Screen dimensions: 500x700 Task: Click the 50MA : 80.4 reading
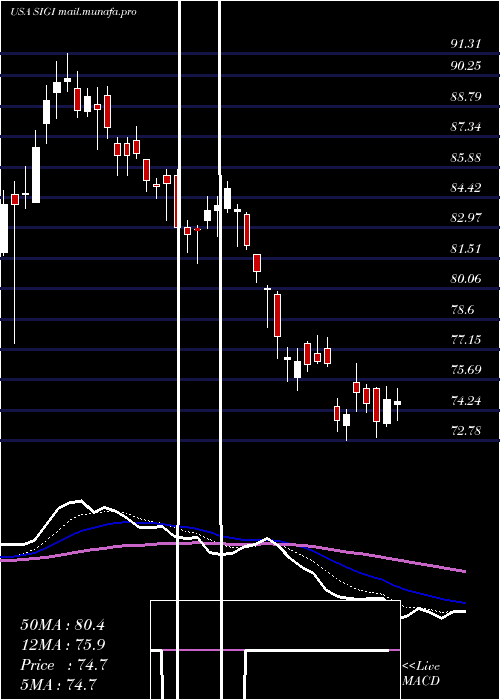point(62,625)
